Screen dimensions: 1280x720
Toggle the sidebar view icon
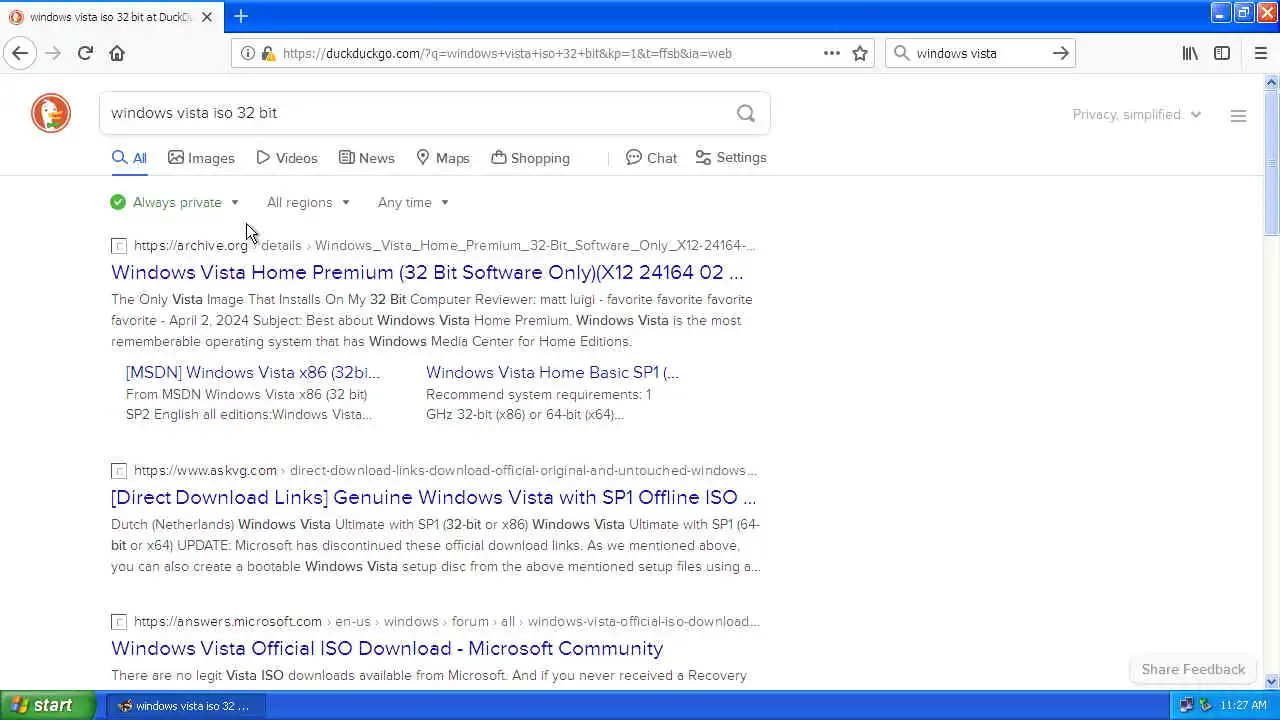1222,53
